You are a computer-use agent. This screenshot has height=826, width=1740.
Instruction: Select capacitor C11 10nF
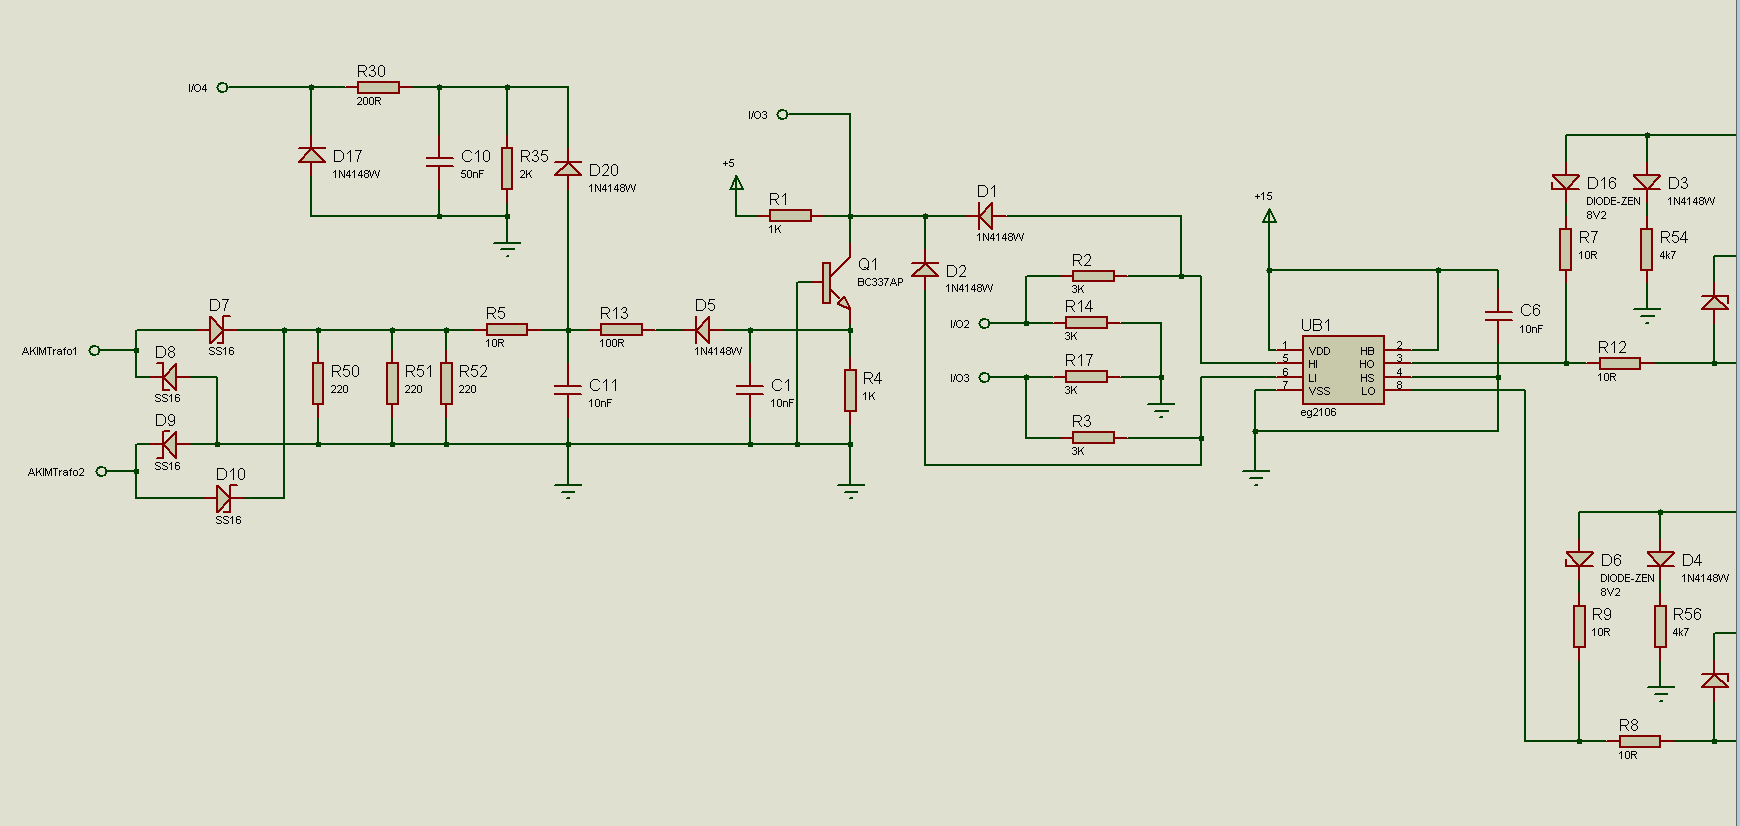click(568, 389)
